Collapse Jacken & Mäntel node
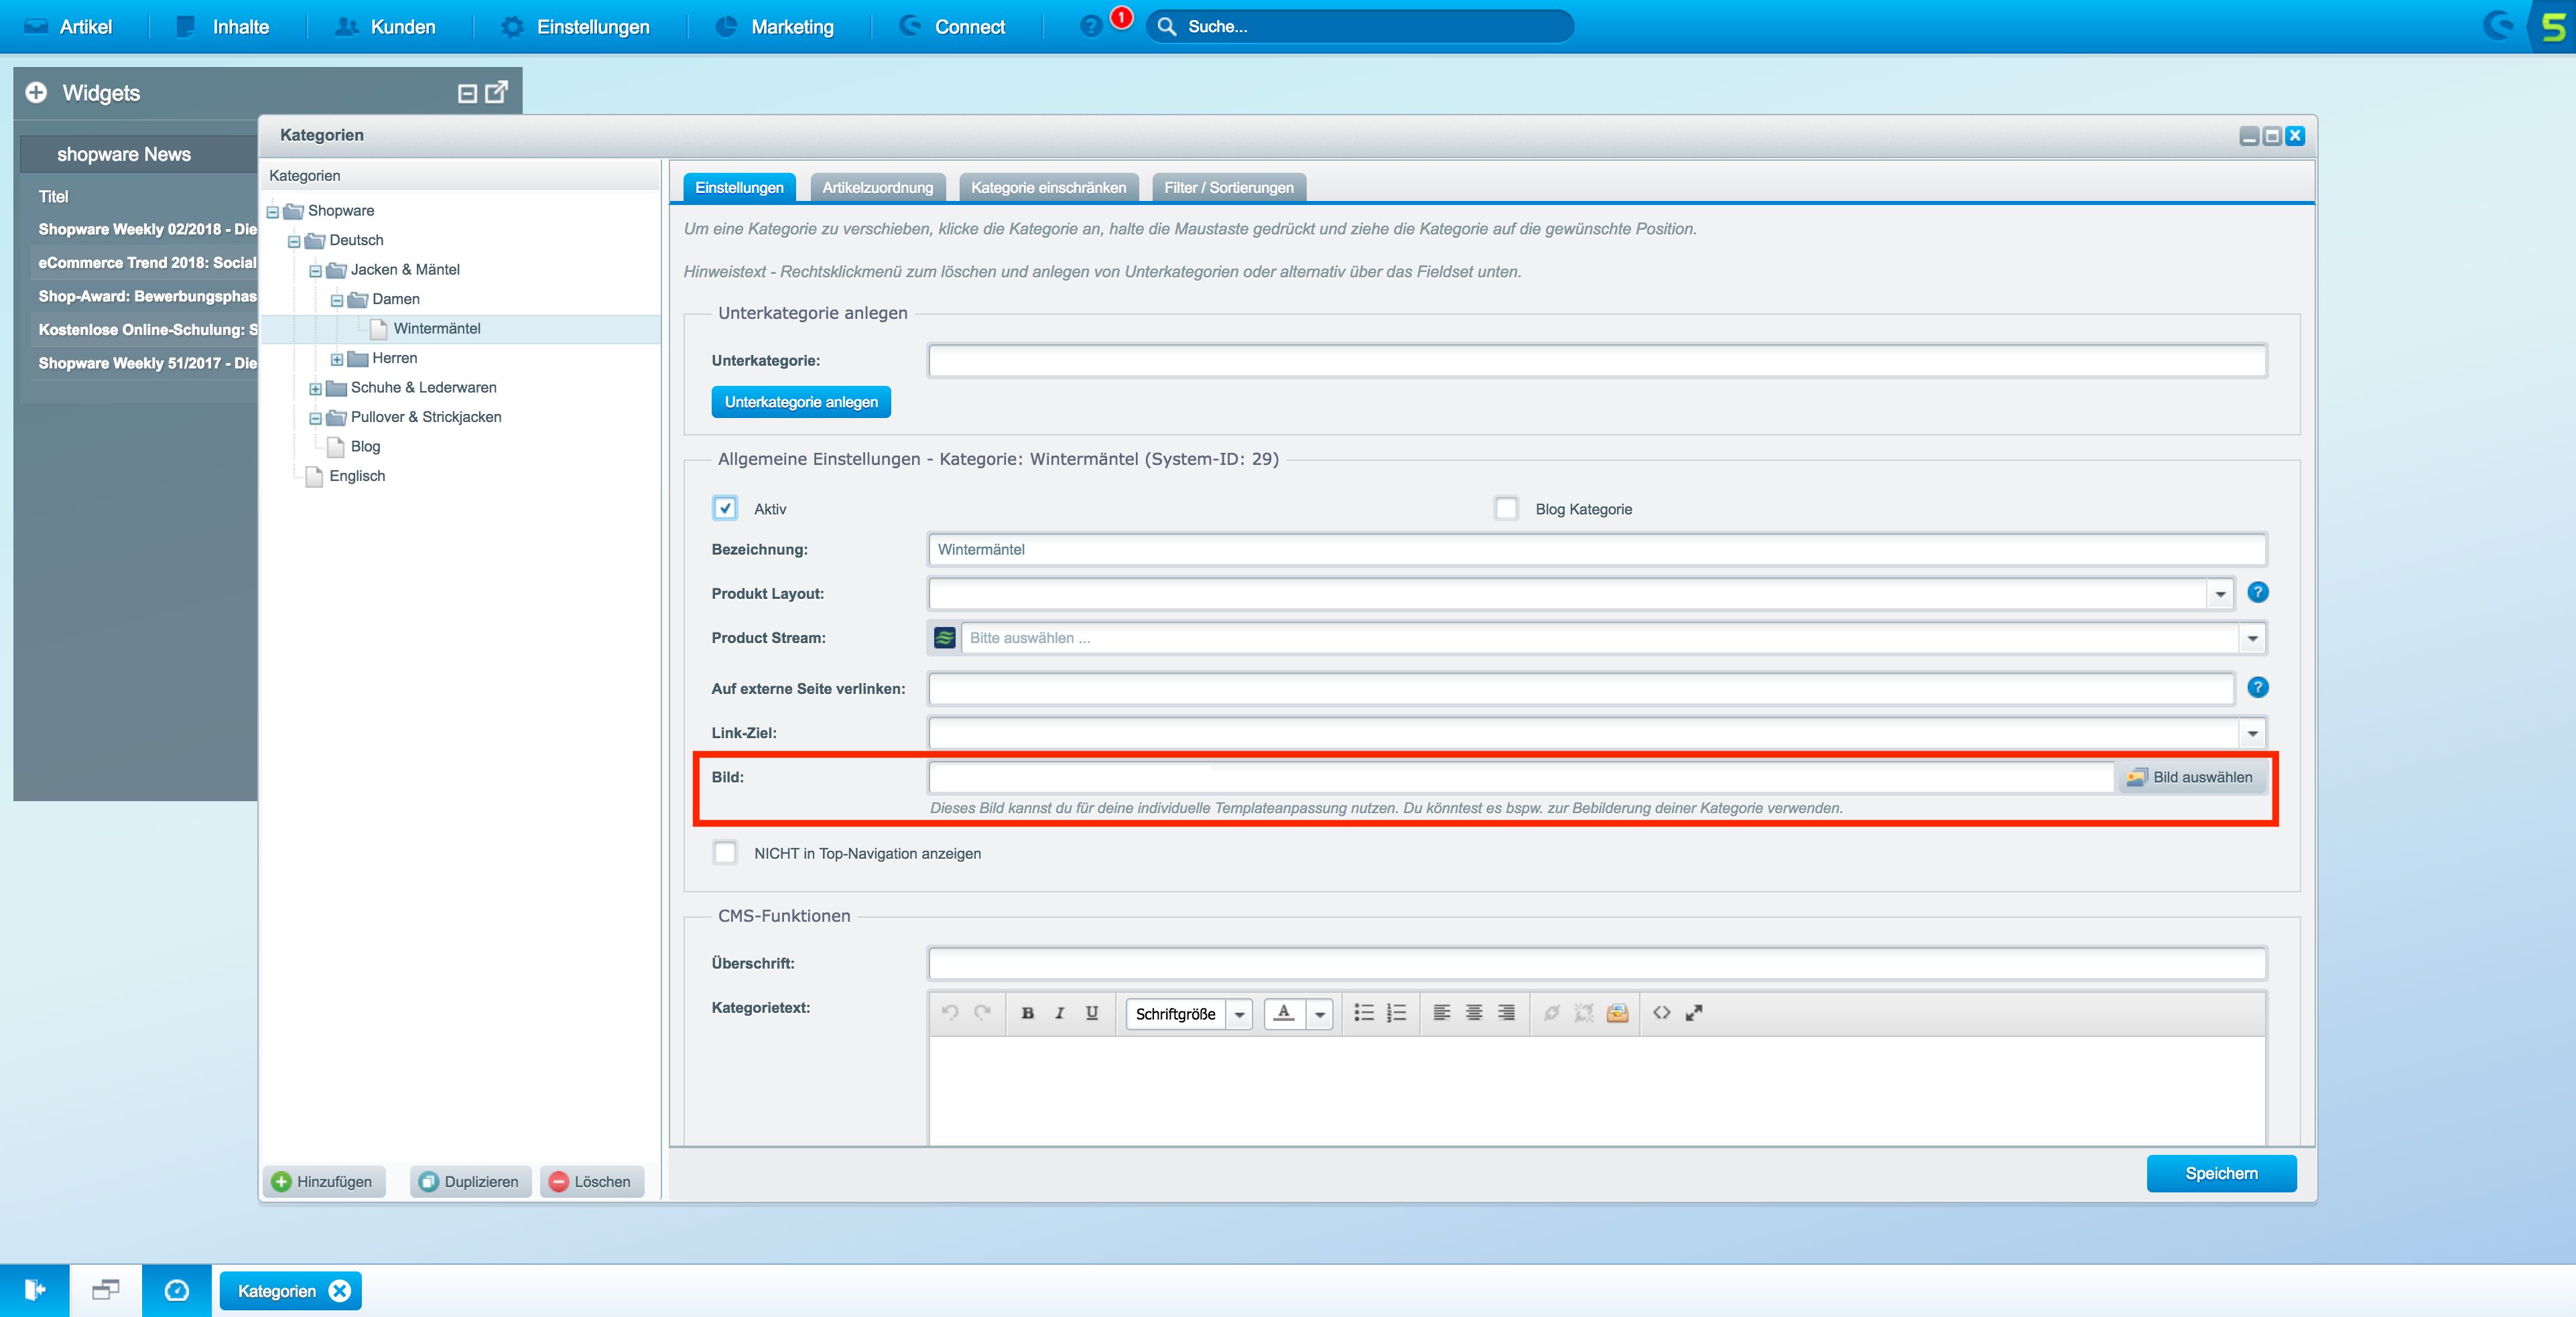Screen dimensions: 2576x1317 (x=315, y=270)
